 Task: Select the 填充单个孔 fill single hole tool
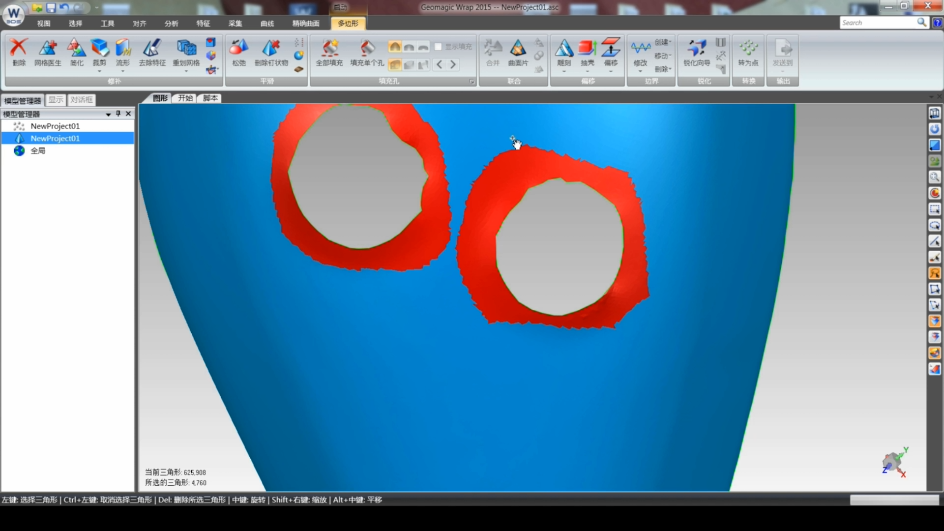[x=367, y=49]
